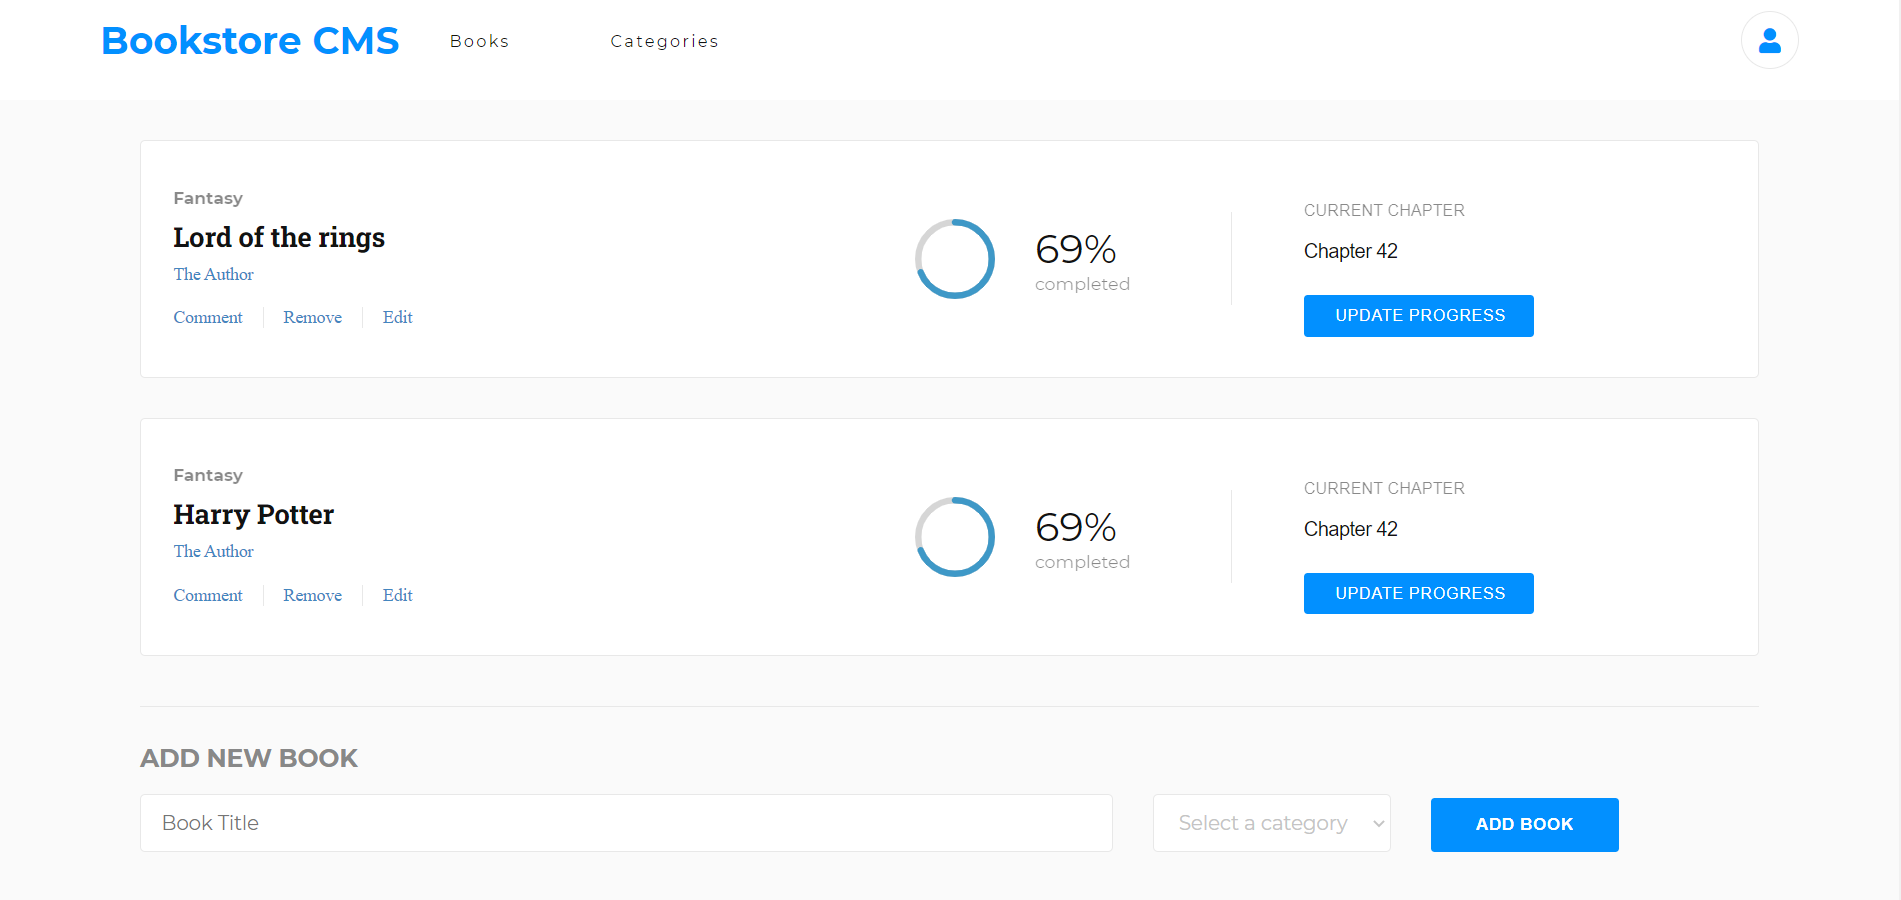
Task: Click Update Progress for Harry Potter
Action: click(x=1418, y=593)
